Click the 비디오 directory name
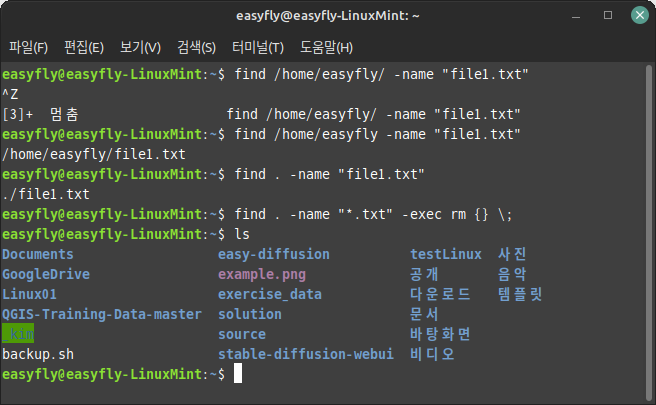656x405 pixels. [x=432, y=354]
